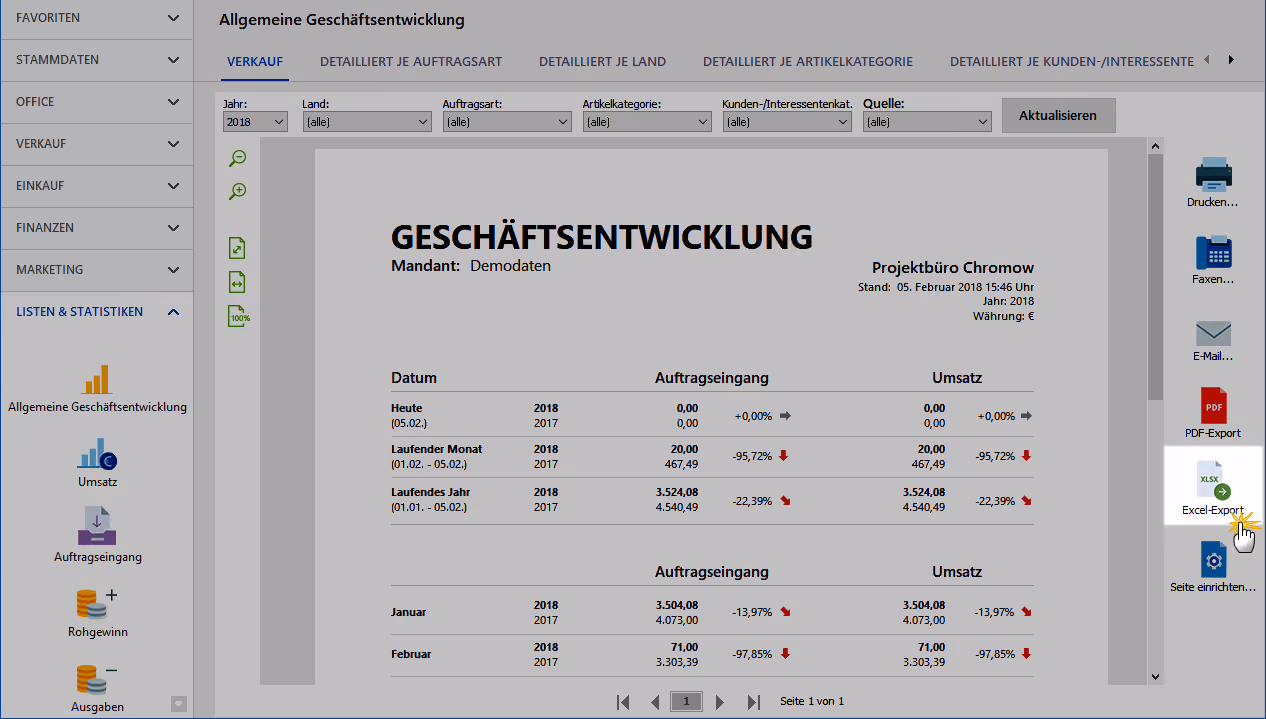
Task: Switch to DETAILLIERT JE AUFTRAGSART tab
Action: pyautogui.click(x=411, y=61)
